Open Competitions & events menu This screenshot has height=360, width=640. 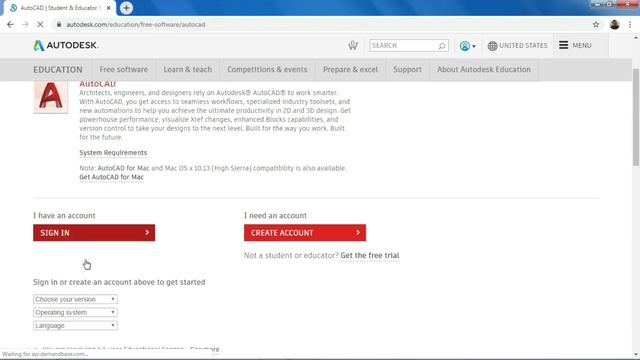pyautogui.click(x=267, y=69)
